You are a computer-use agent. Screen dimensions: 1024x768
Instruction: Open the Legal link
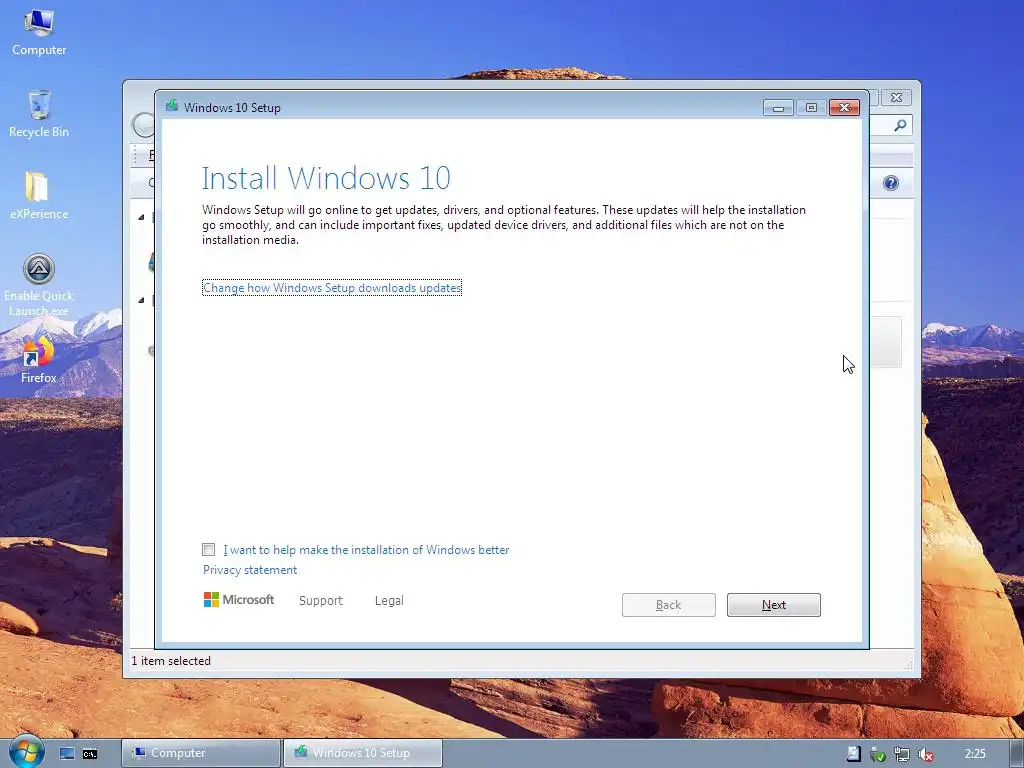coord(389,601)
